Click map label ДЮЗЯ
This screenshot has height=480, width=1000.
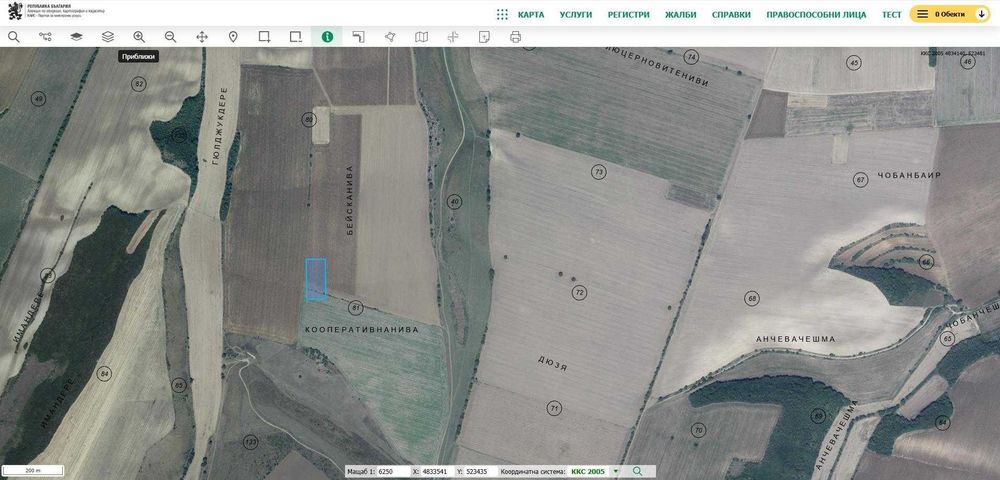pos(552,365)
